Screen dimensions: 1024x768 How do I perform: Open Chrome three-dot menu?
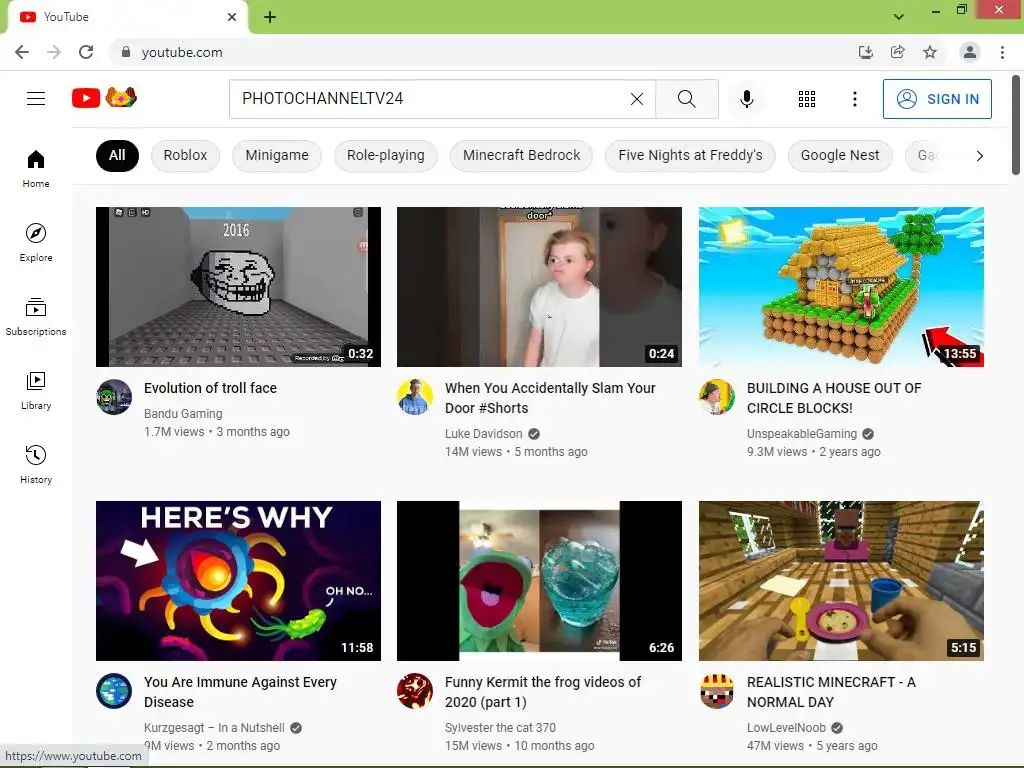(1002, 52)
